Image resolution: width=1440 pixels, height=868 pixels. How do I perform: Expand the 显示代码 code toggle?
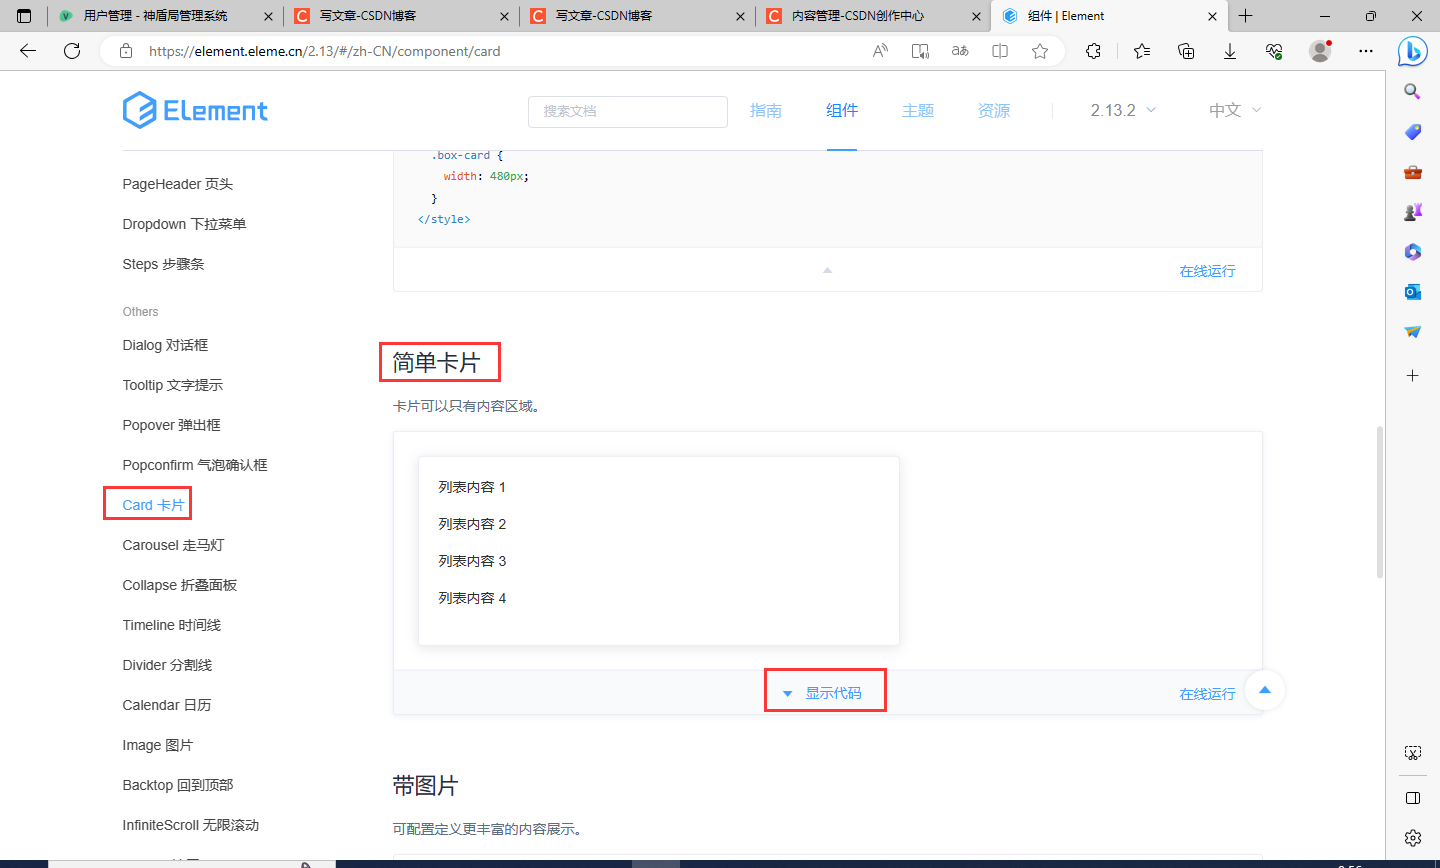pos(824,693)
